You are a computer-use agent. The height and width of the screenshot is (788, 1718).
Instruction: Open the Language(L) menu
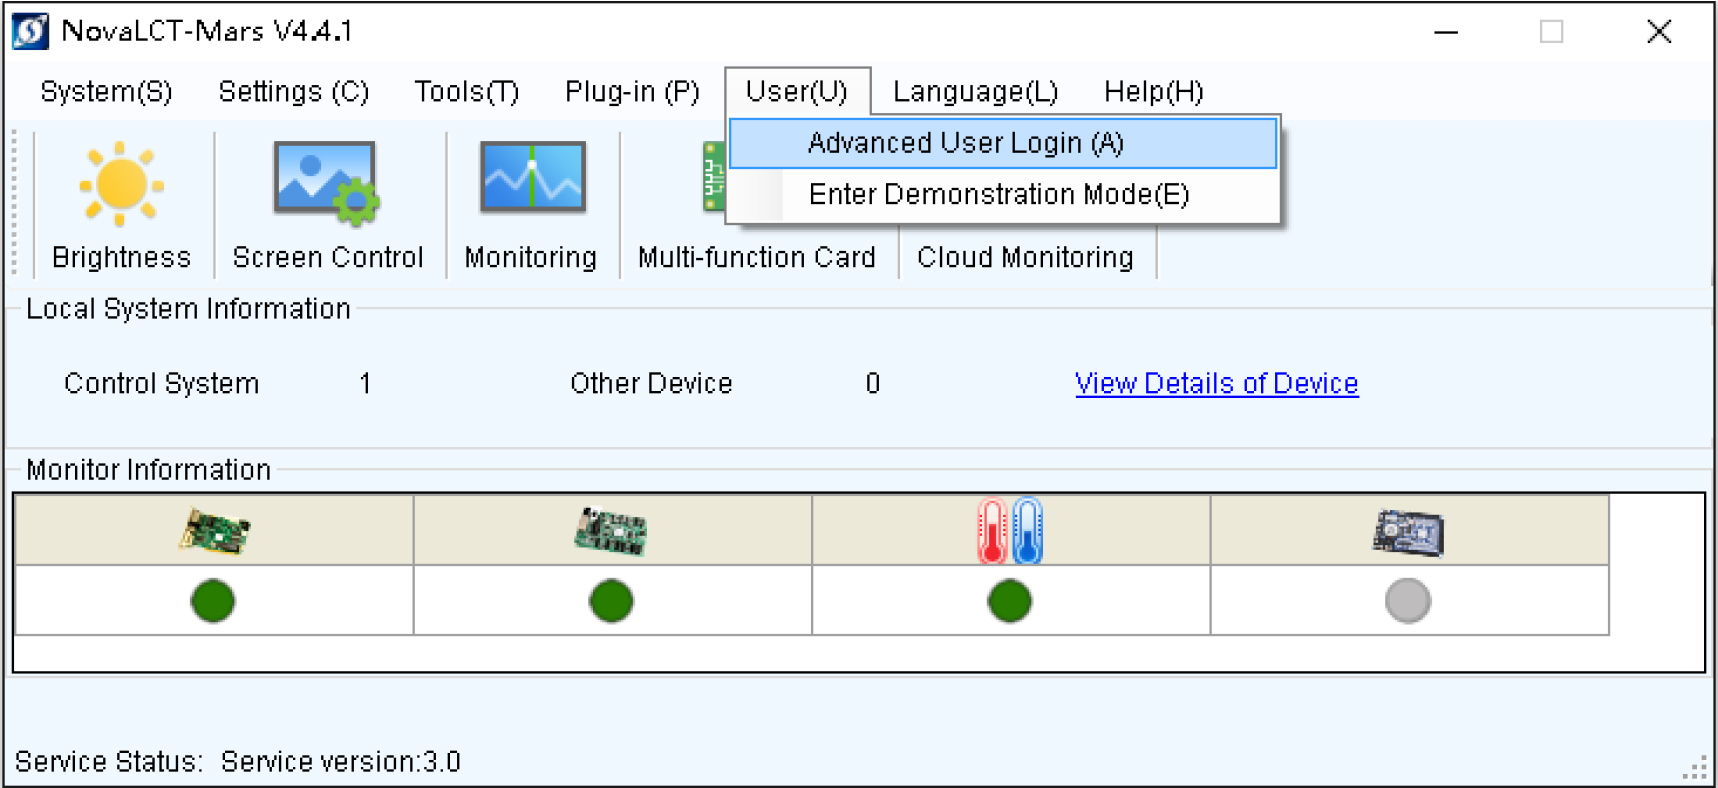pyautogui.click(x=975, y=92)
